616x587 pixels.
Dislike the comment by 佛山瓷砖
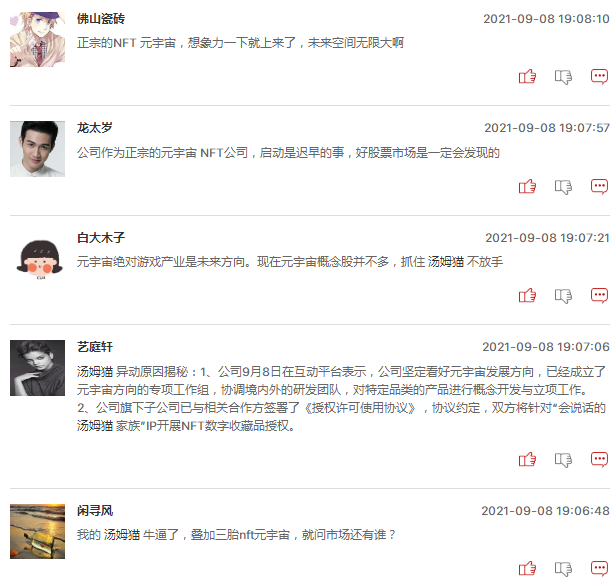563,77
